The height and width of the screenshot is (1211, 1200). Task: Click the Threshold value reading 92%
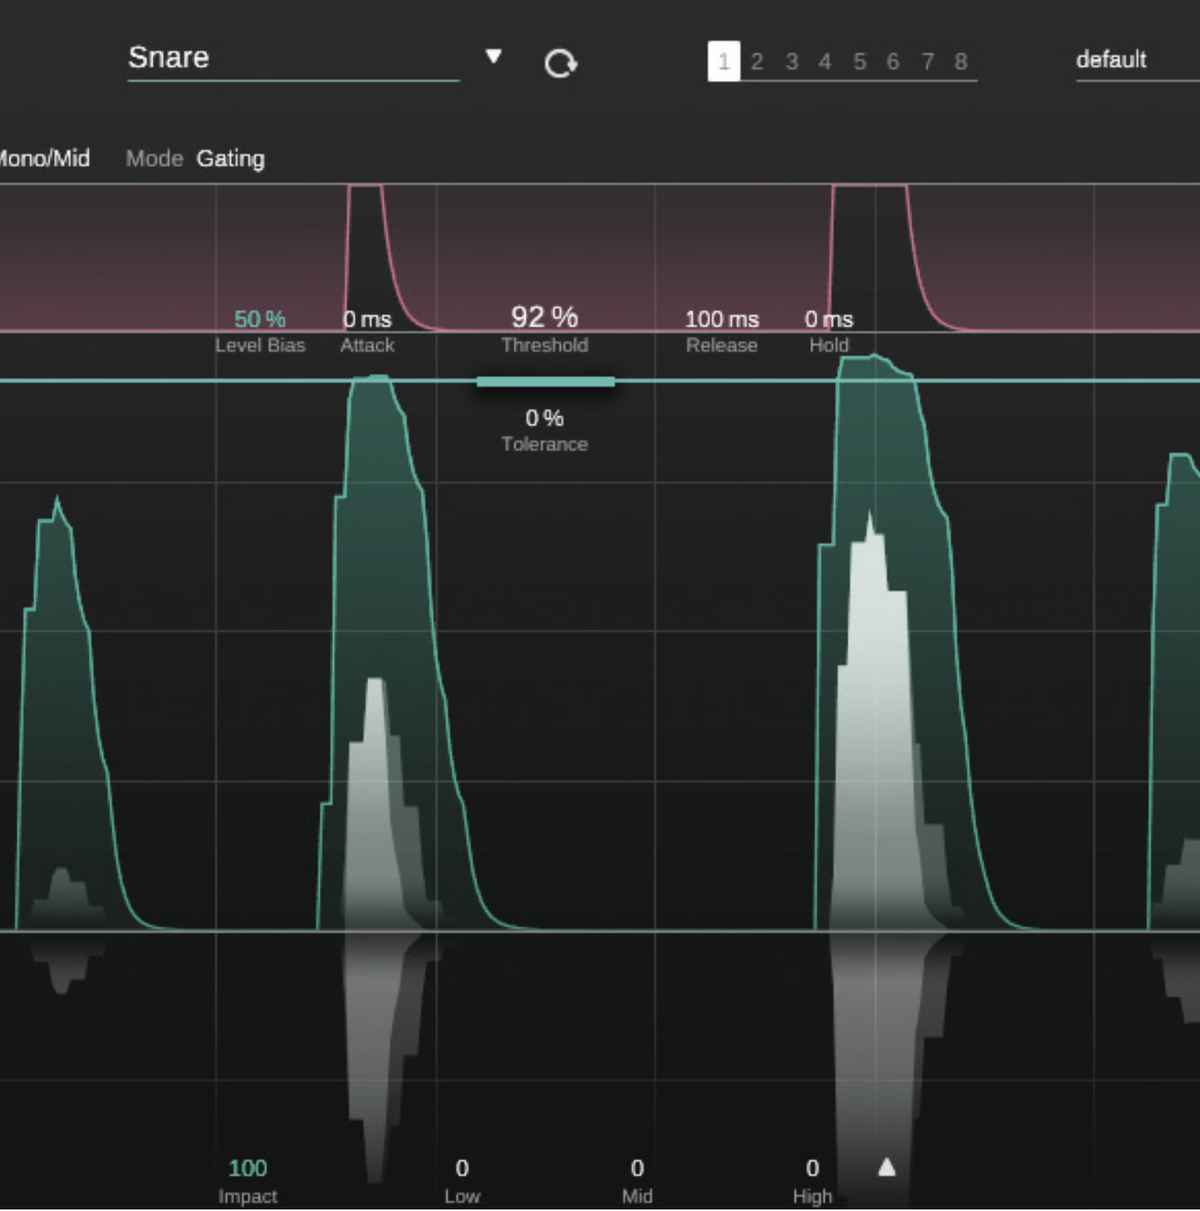[545, 317]
